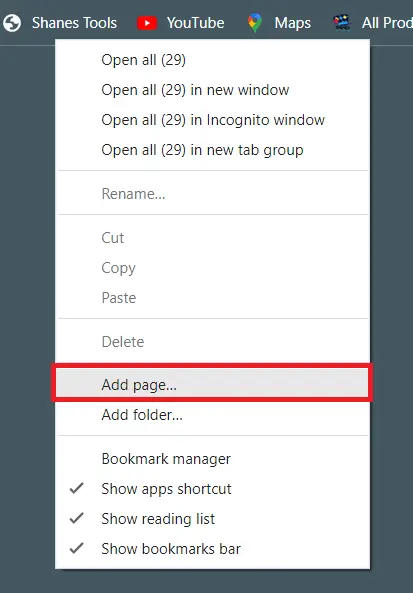The image size is (413, 593).
Task: Open the Google Maps bookmark icon
Action: tap(255, 23)
